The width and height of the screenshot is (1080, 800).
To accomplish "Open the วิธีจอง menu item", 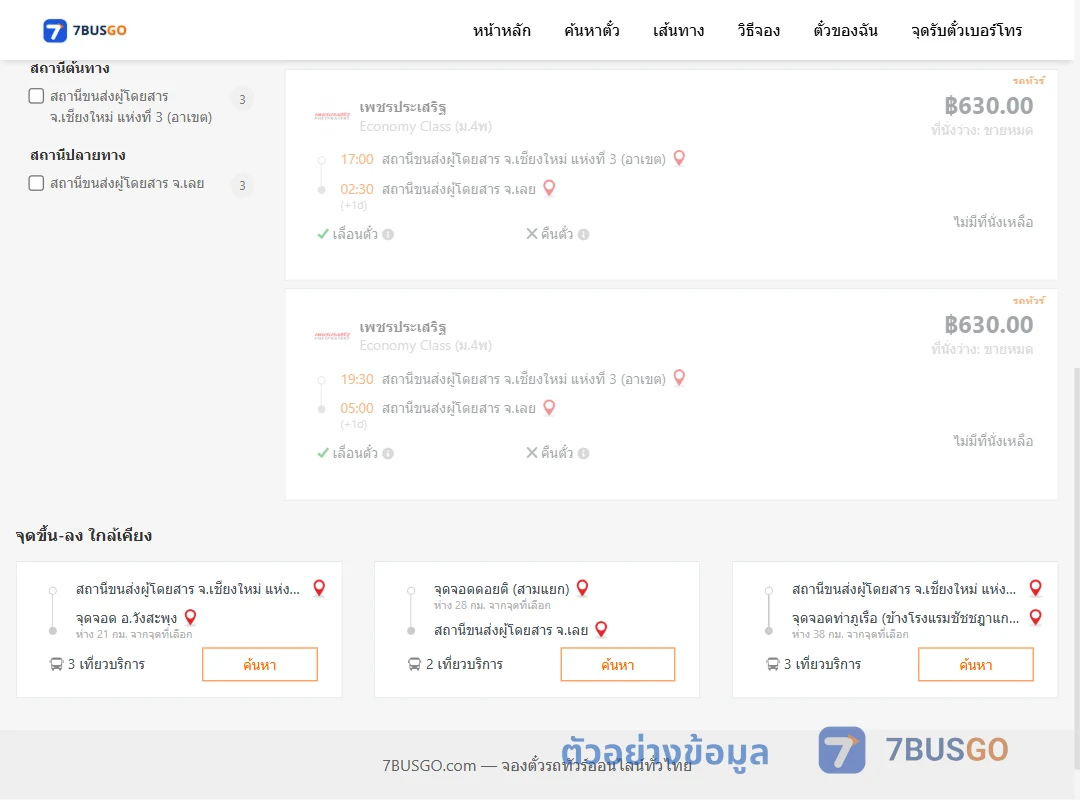I will pos(758,30).
